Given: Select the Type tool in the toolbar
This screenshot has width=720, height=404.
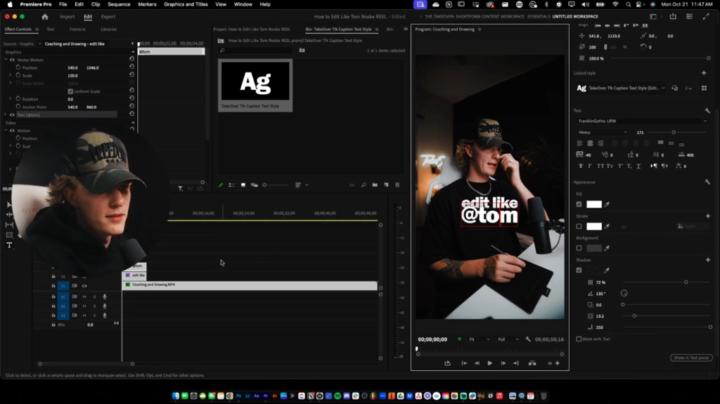Looking at the screenshot, I should 9,245.
